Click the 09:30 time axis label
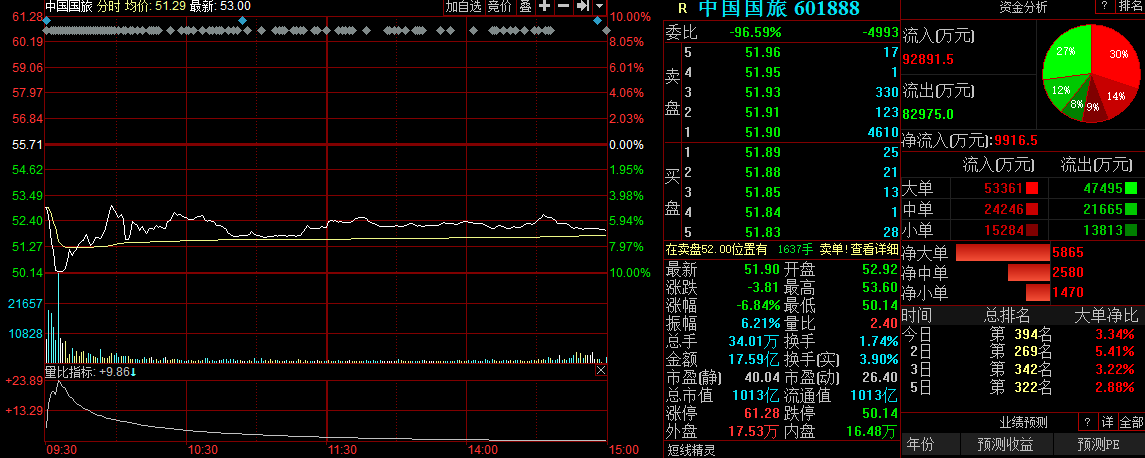This screenshot has height=458, width=1145. coord(61,449)
